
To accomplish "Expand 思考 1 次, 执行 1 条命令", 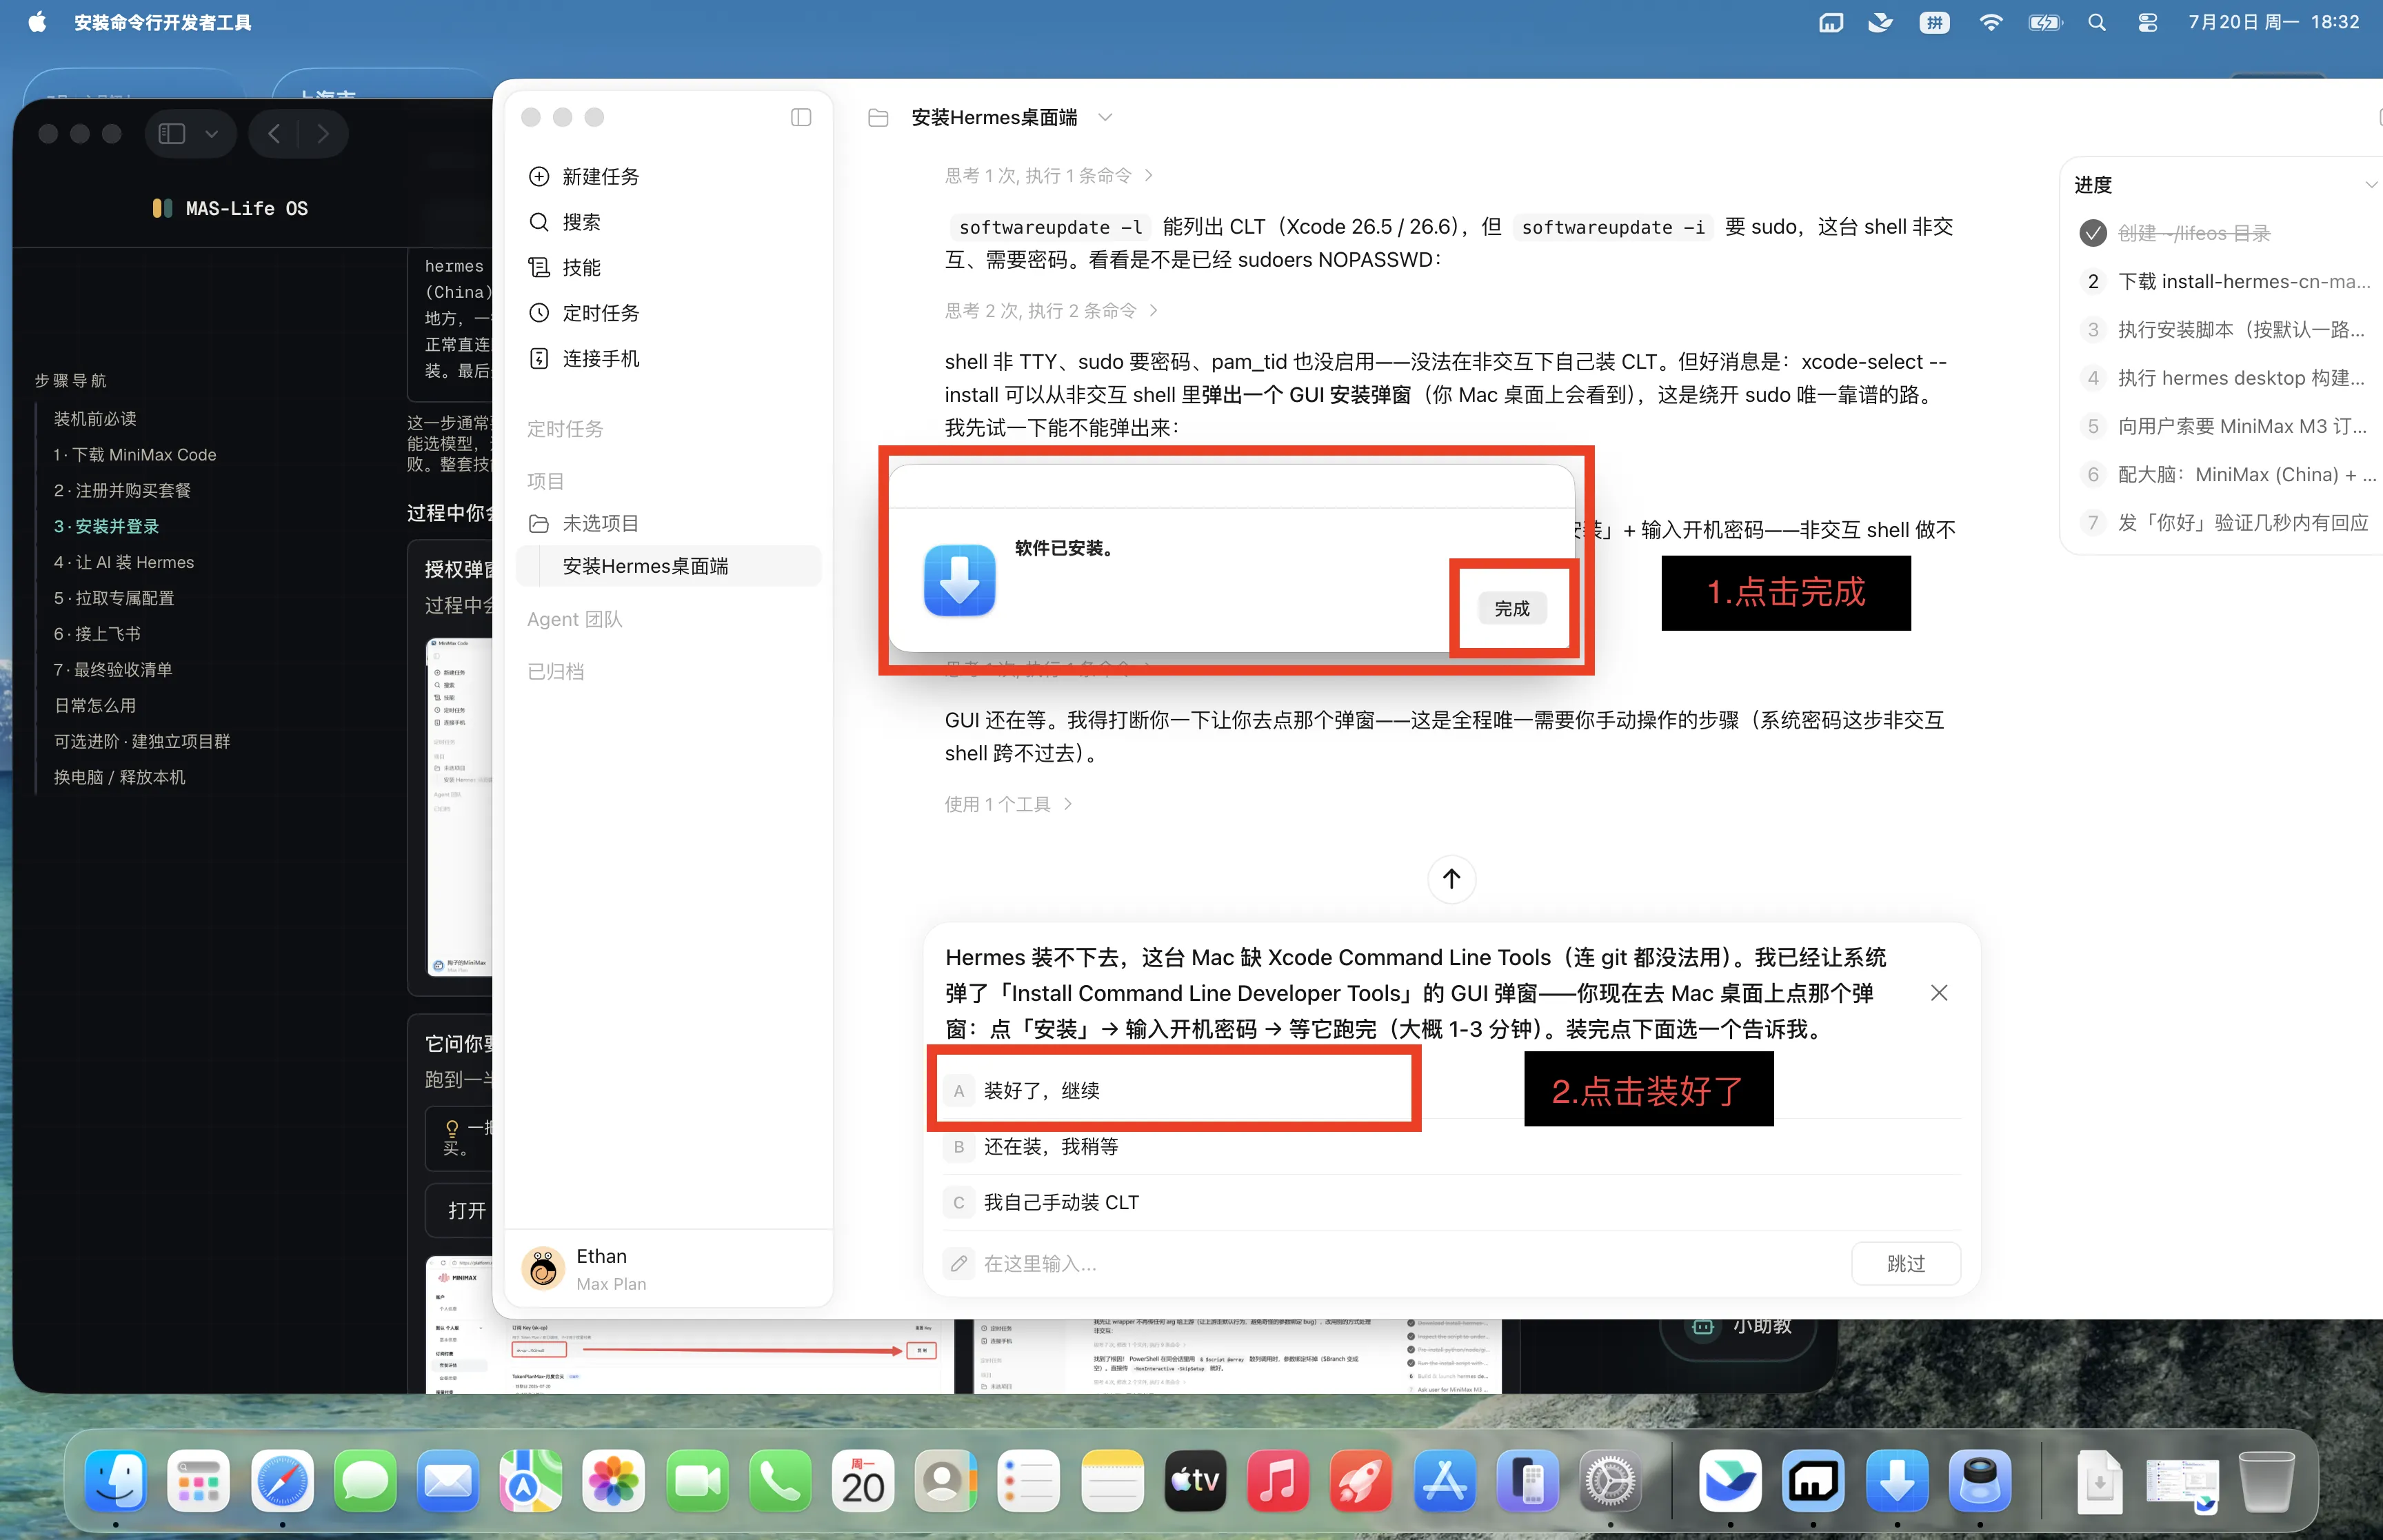I will (1049, 176).
